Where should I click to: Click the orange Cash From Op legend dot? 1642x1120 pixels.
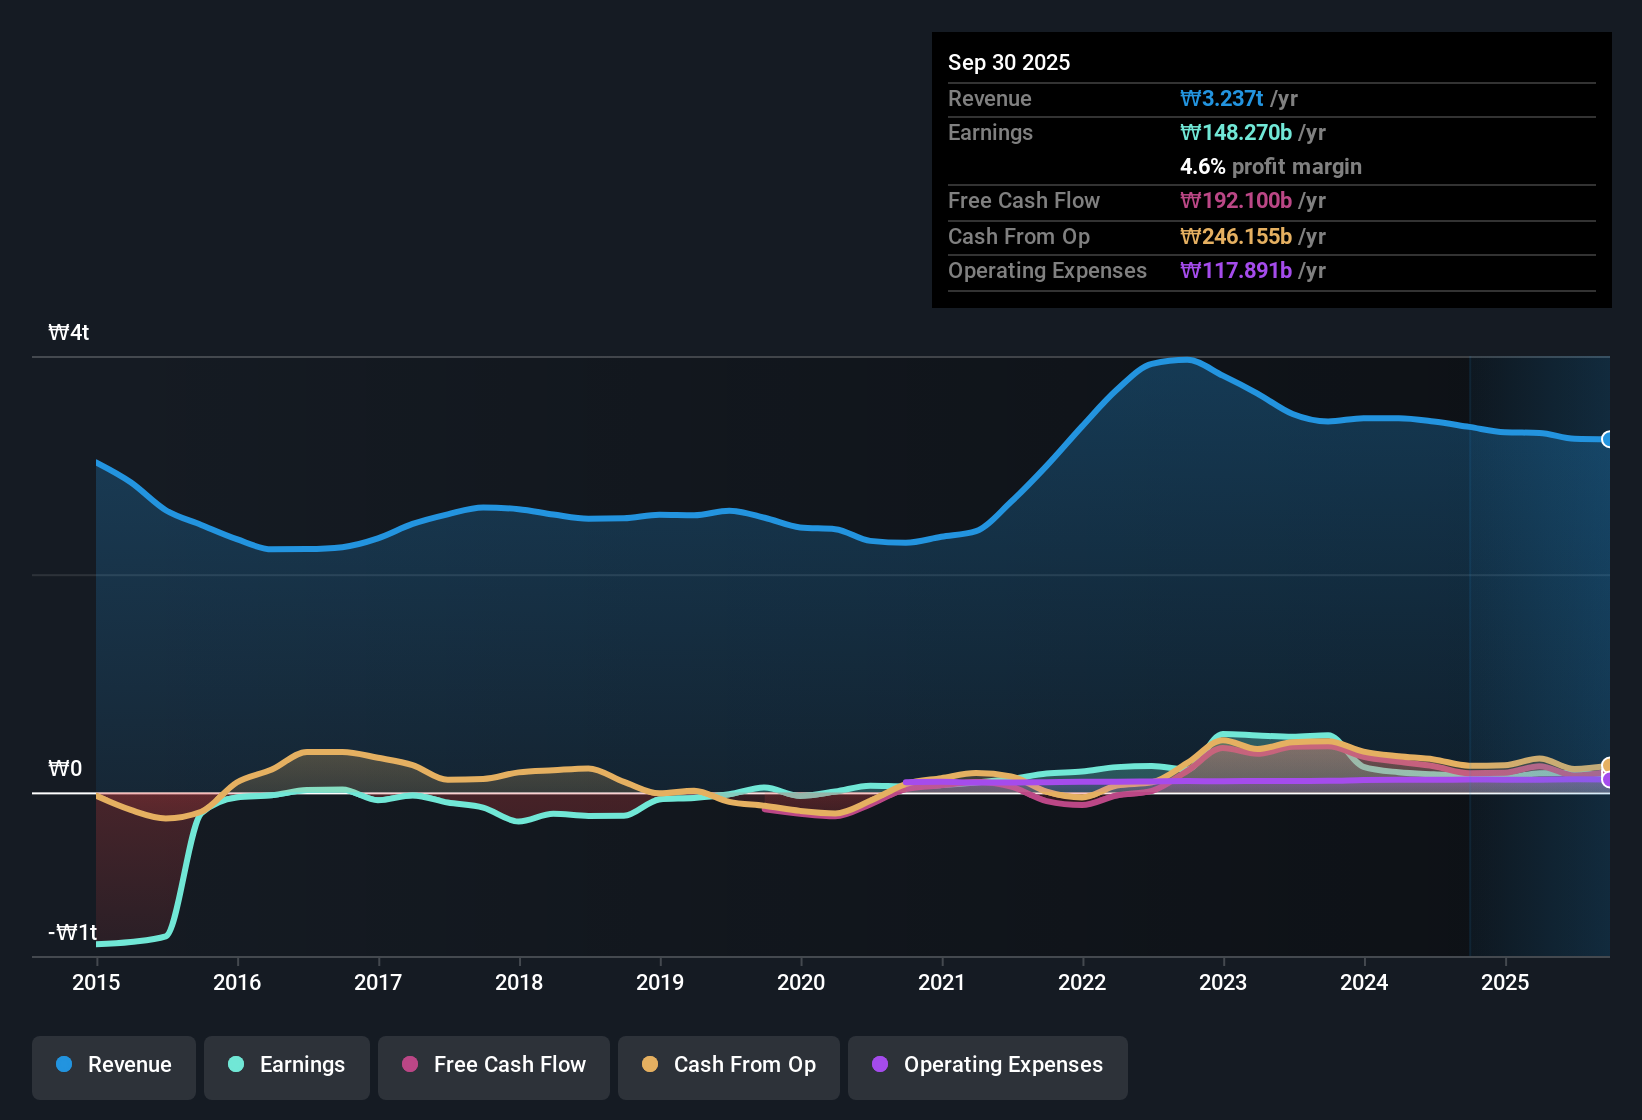point(650,1065)
